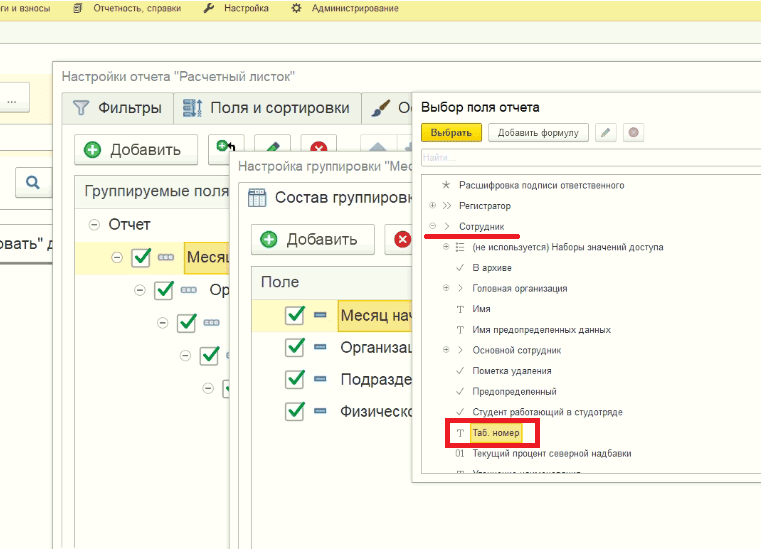
Task: Click the Поле column header
Action: pos(331,282)
